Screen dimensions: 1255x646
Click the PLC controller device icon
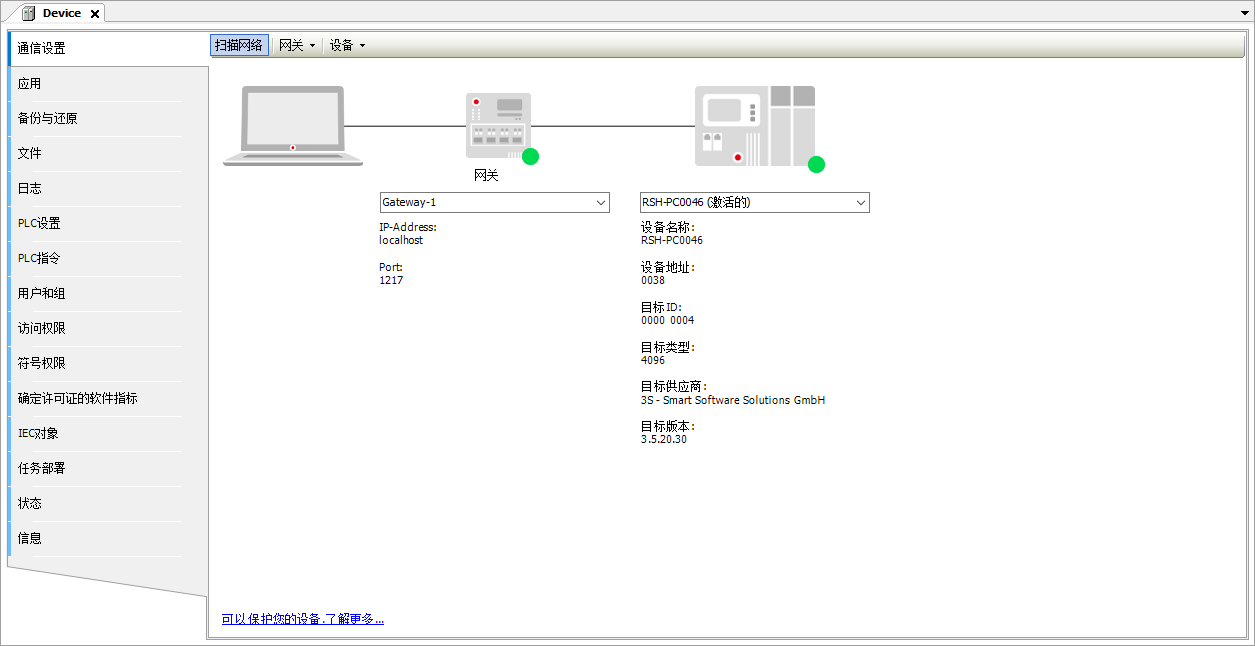[754, 125]
